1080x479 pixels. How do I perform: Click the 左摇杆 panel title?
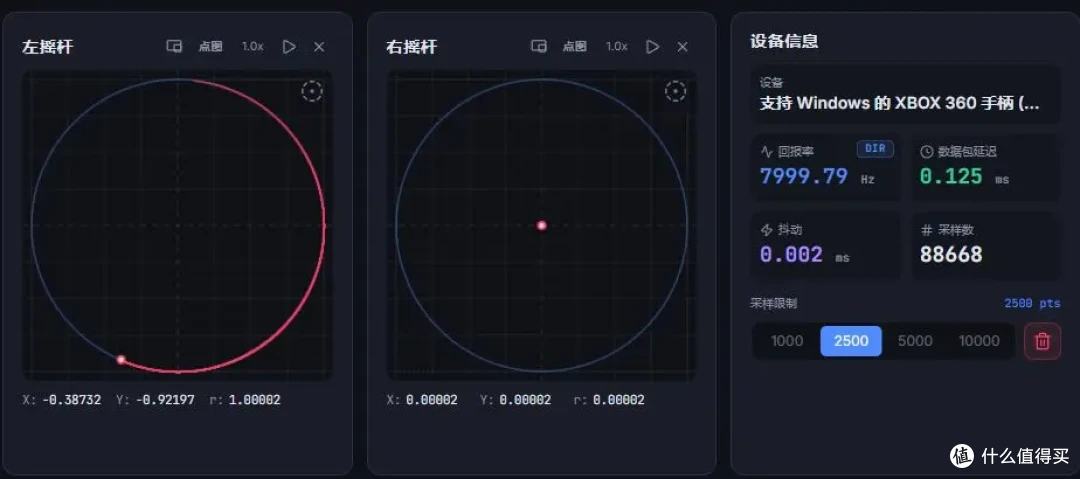point(47,47)
